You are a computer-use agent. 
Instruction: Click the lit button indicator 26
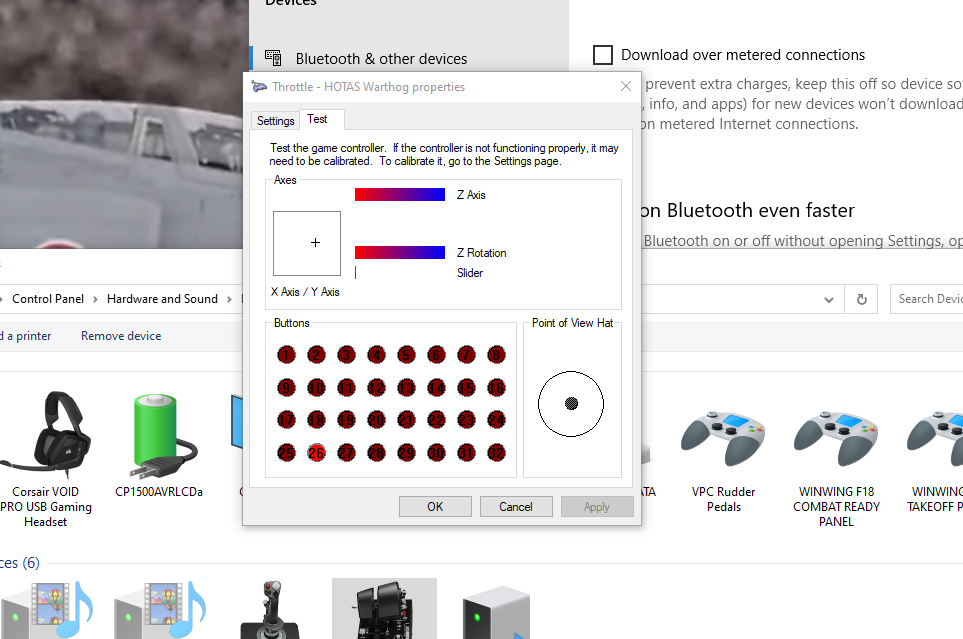pos(316,453)
